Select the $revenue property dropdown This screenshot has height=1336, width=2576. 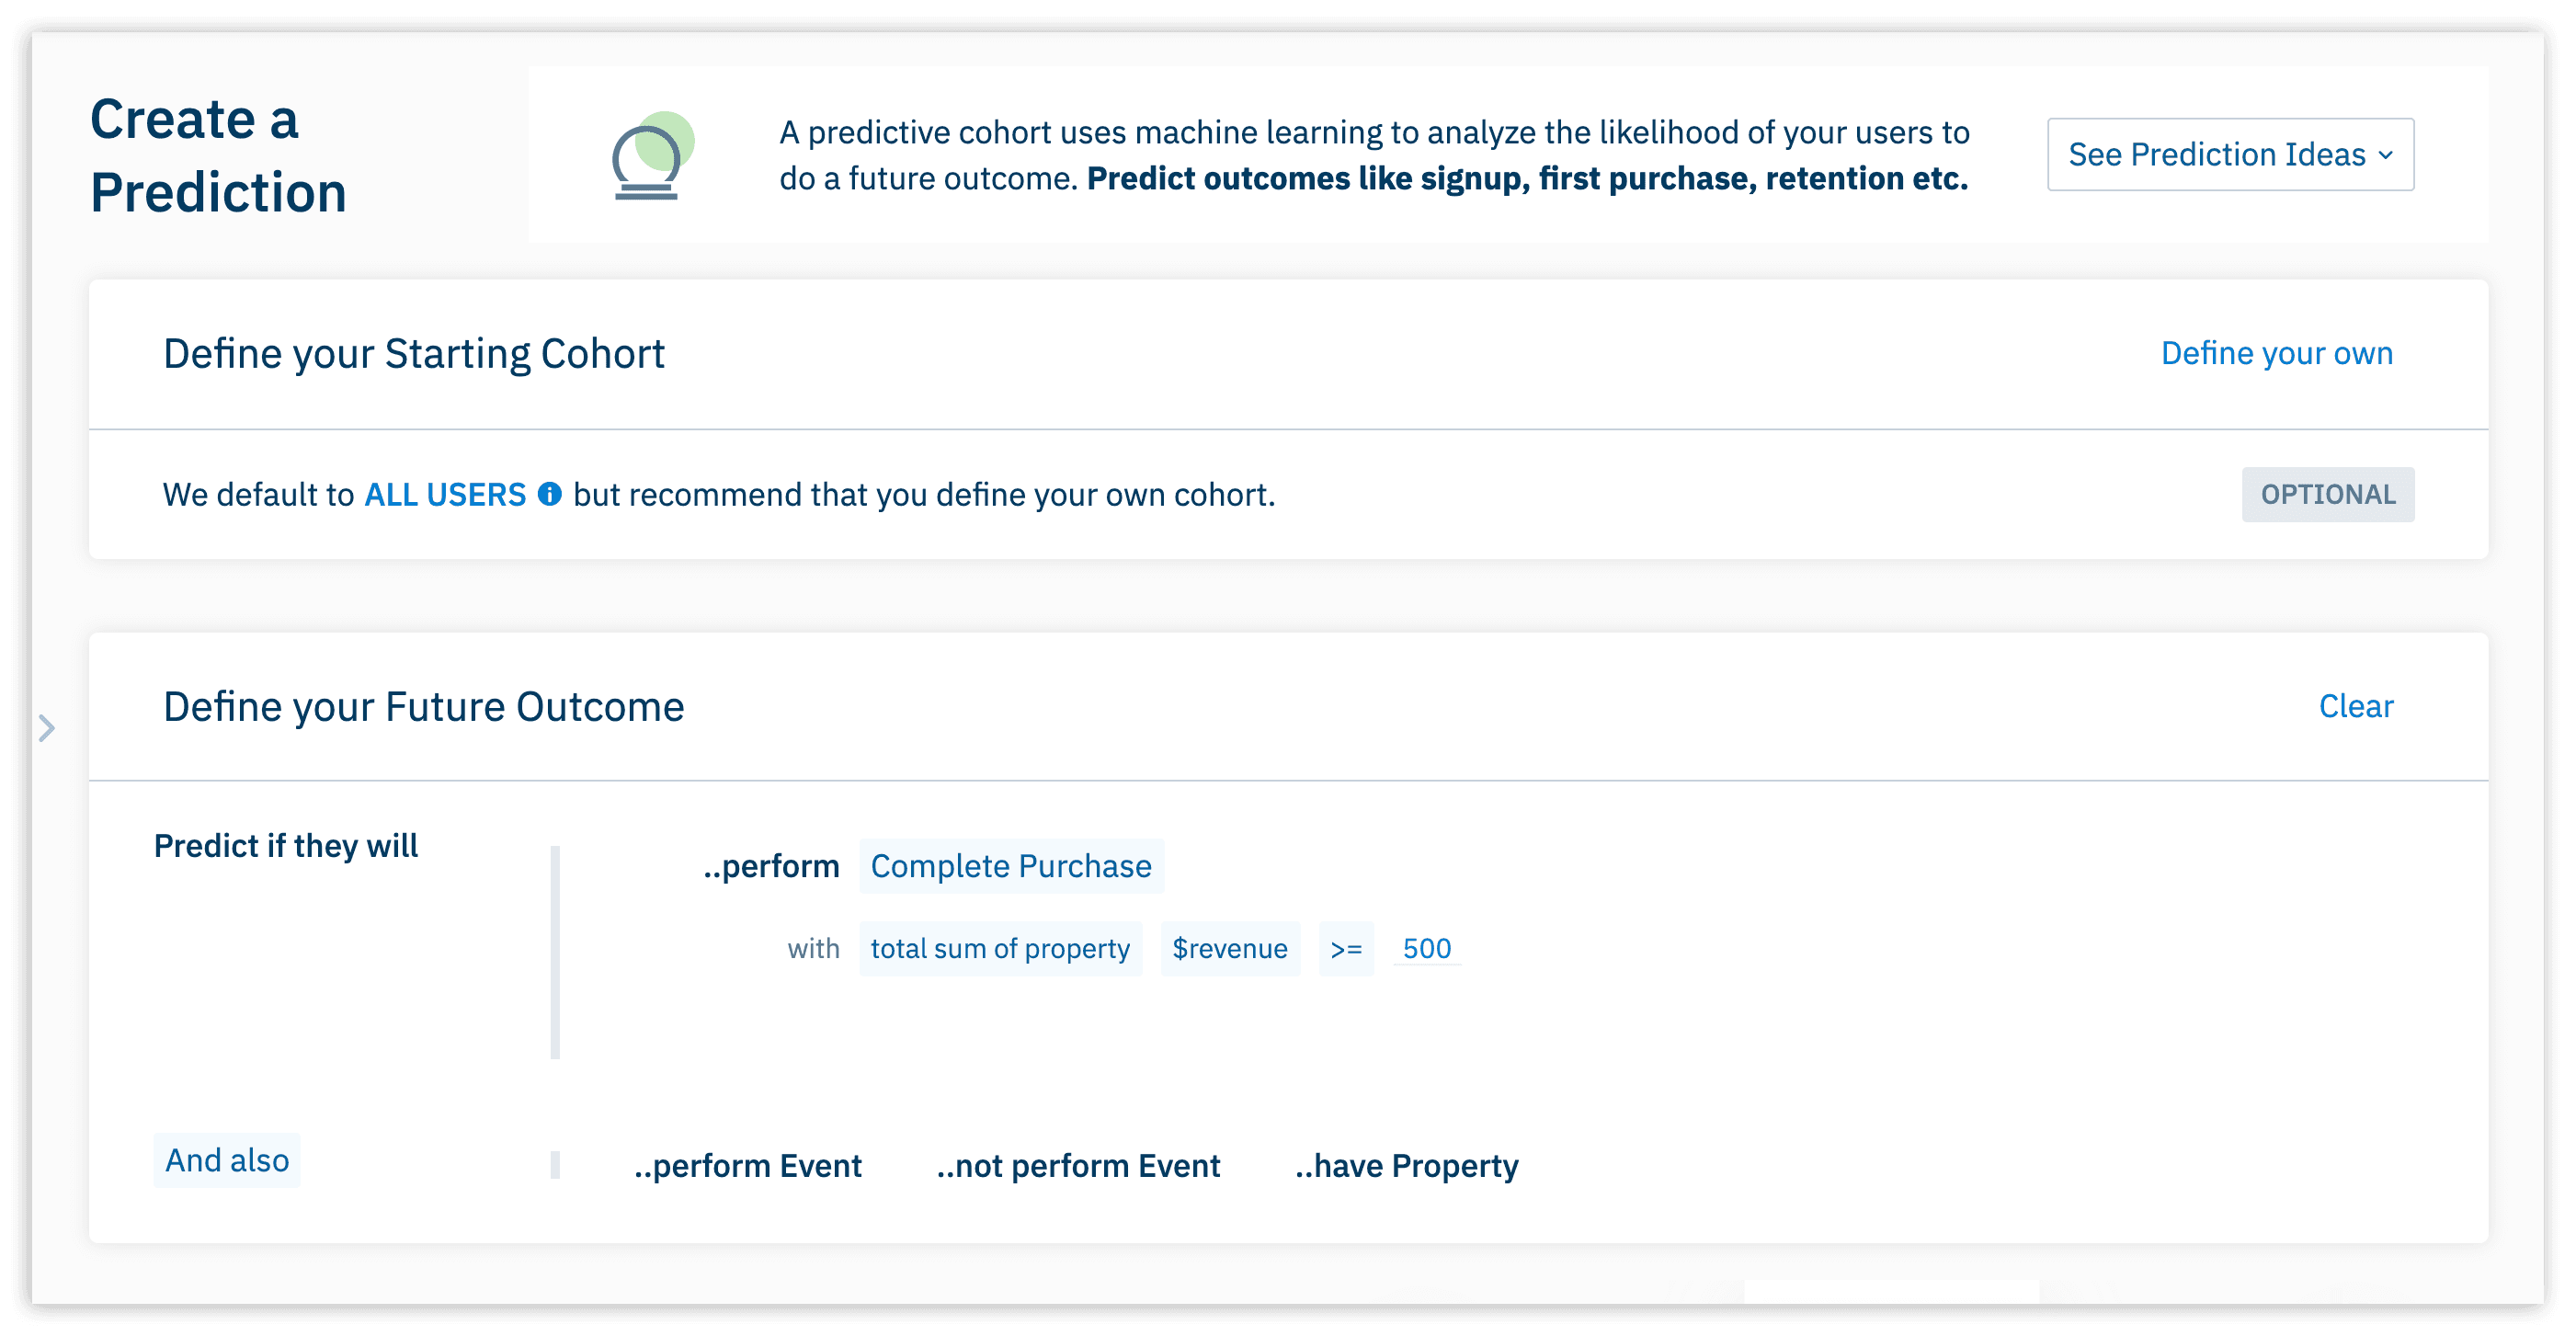point(1230,948)
